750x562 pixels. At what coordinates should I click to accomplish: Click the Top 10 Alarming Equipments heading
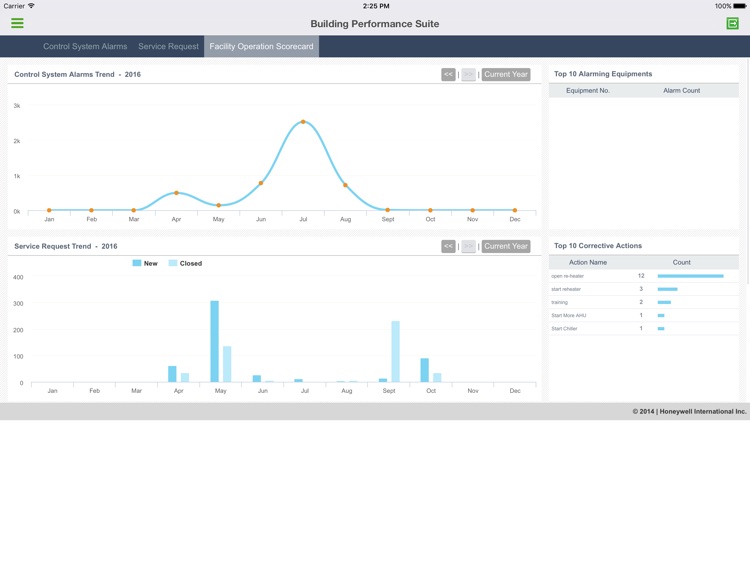pos(603,74)
